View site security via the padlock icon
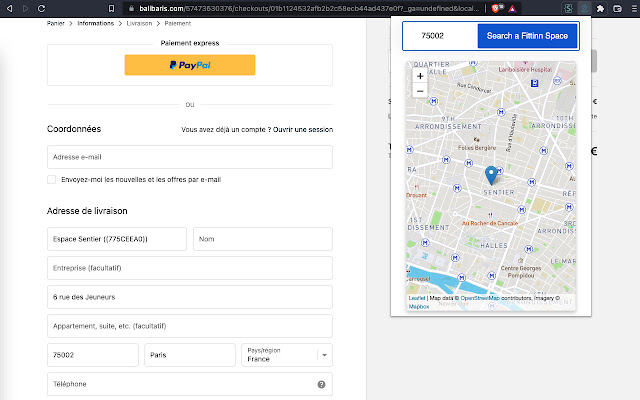Screen dimensions: 640x400 (x=131, y=8)
